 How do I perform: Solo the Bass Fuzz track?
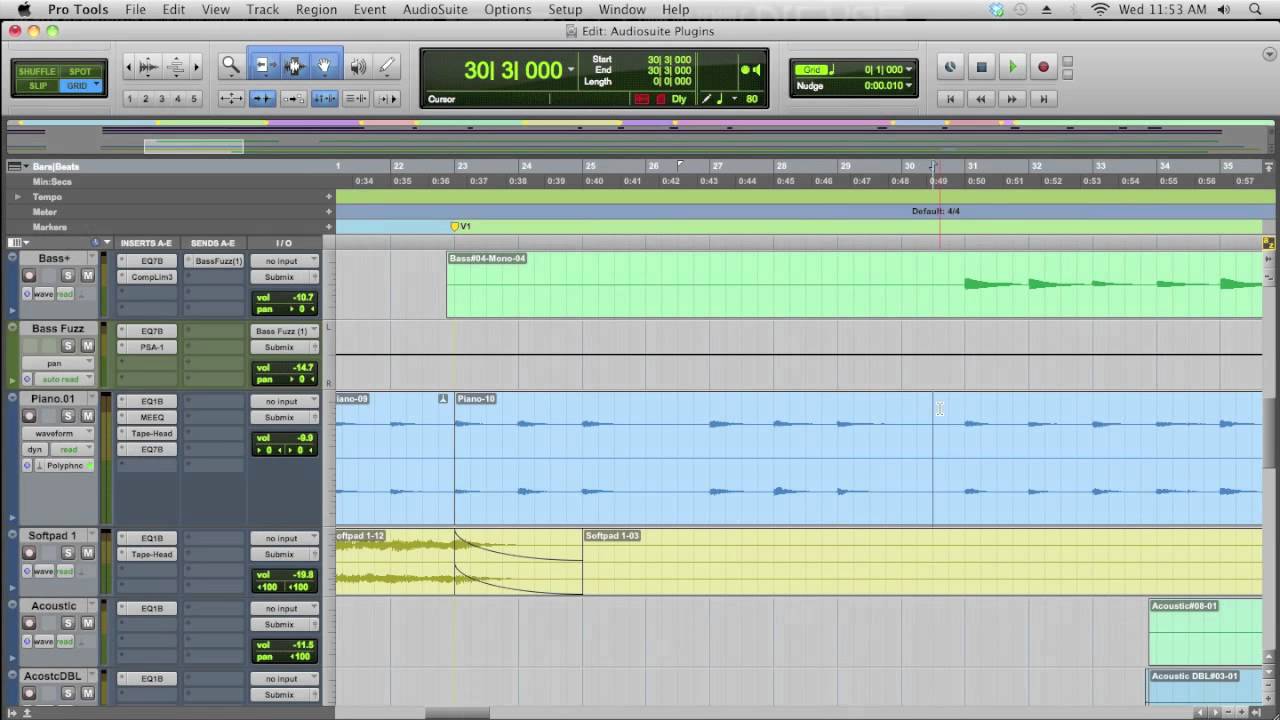pyautogui.click(x=68, y=346)
